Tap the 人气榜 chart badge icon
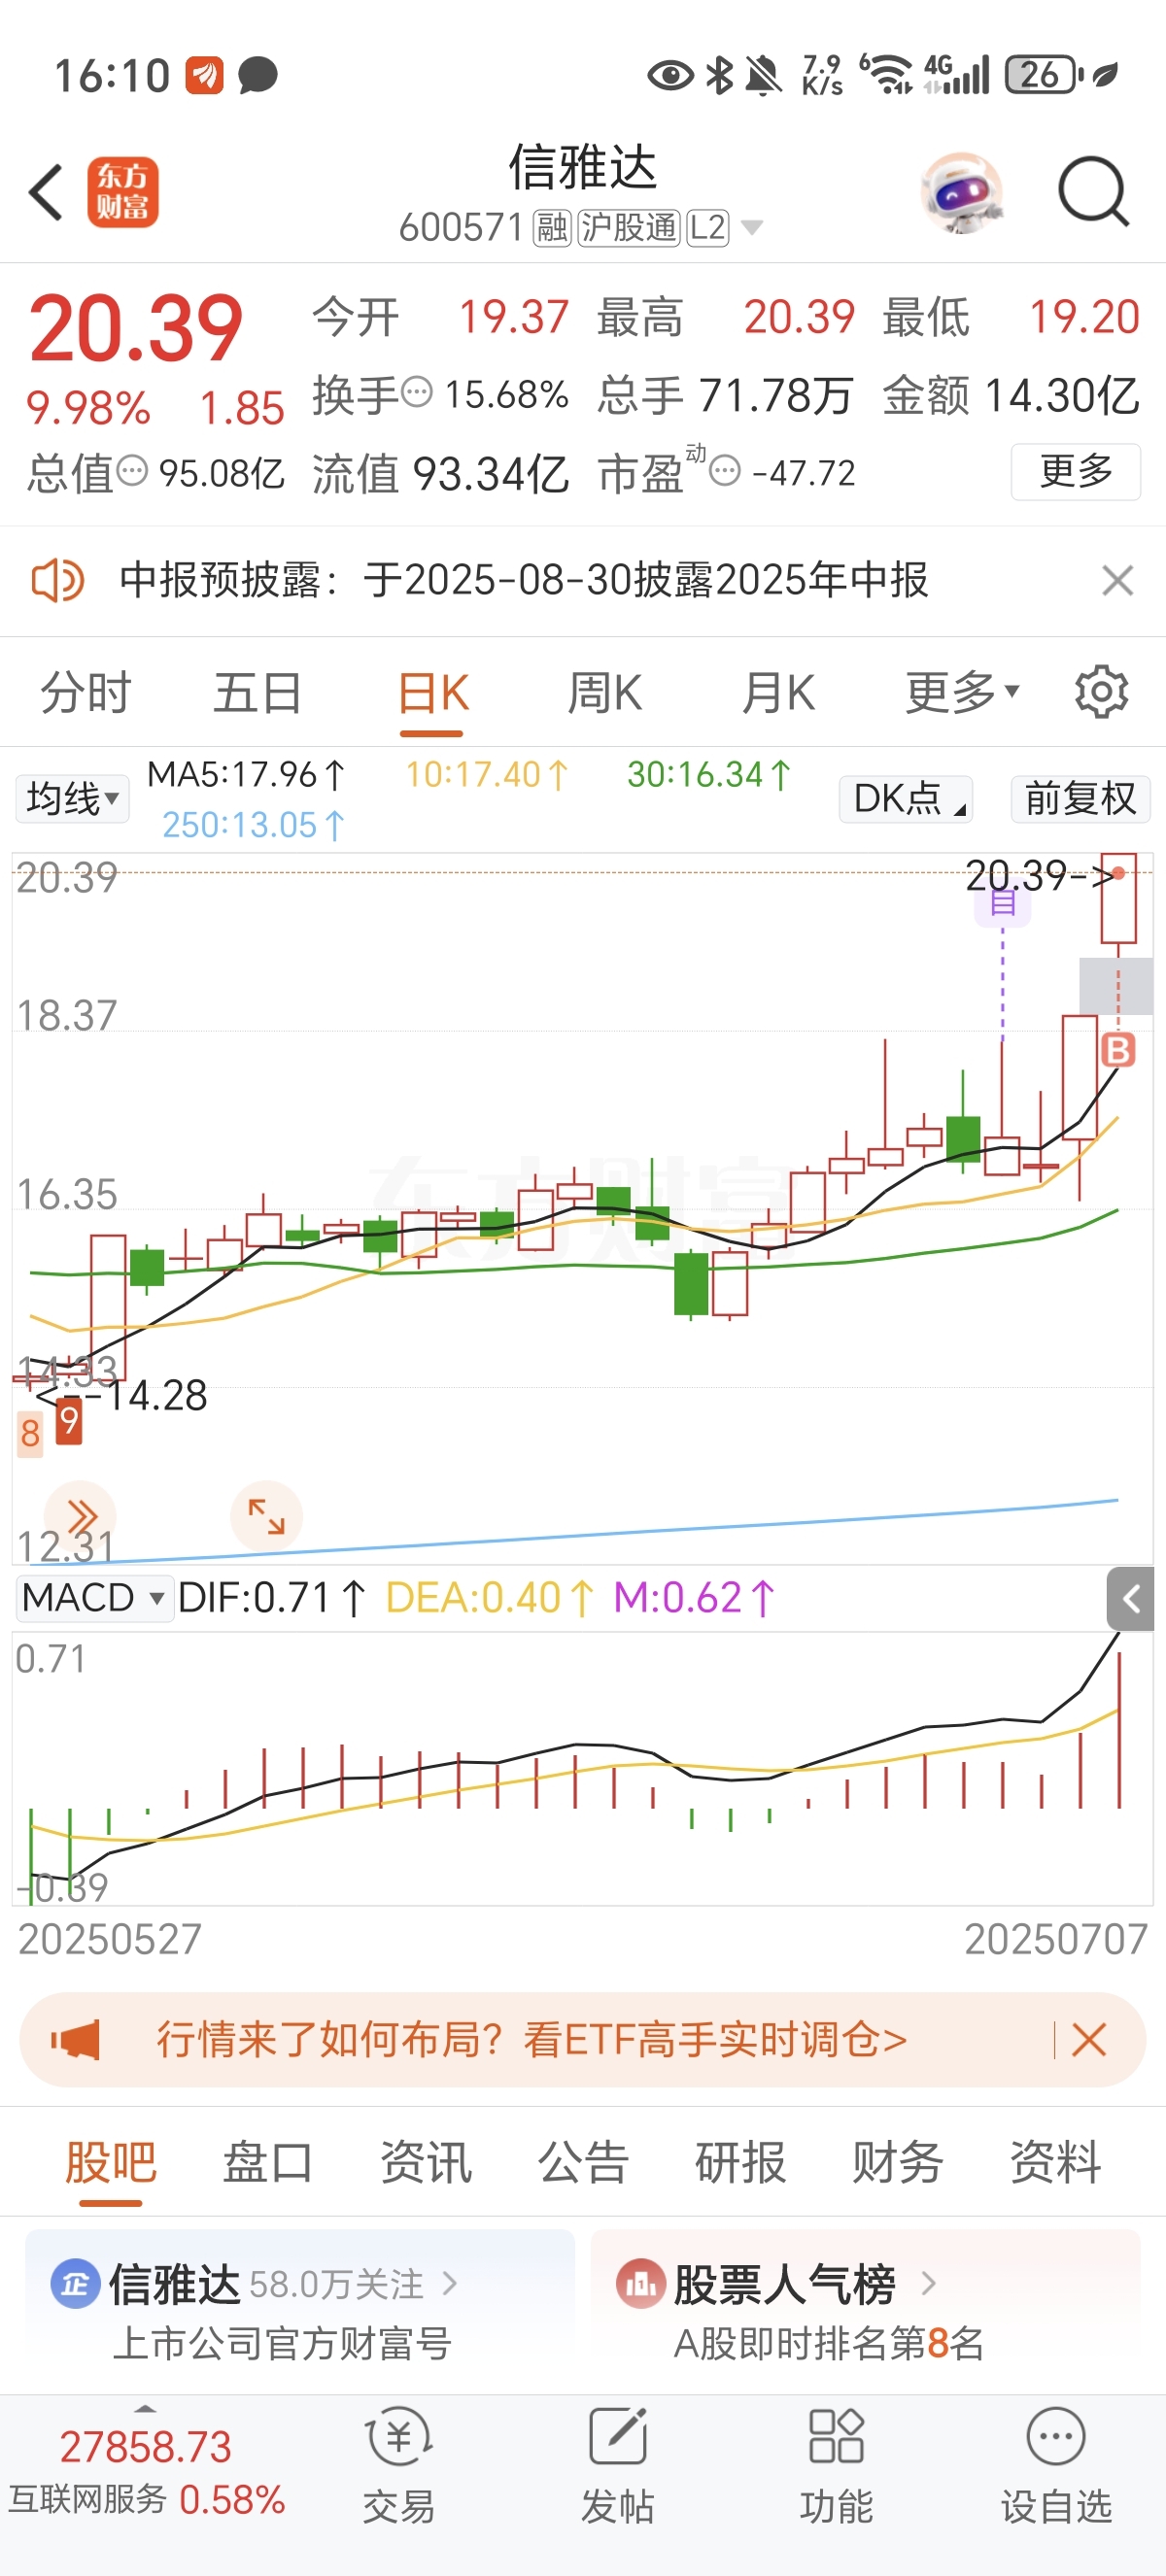 641,2283
